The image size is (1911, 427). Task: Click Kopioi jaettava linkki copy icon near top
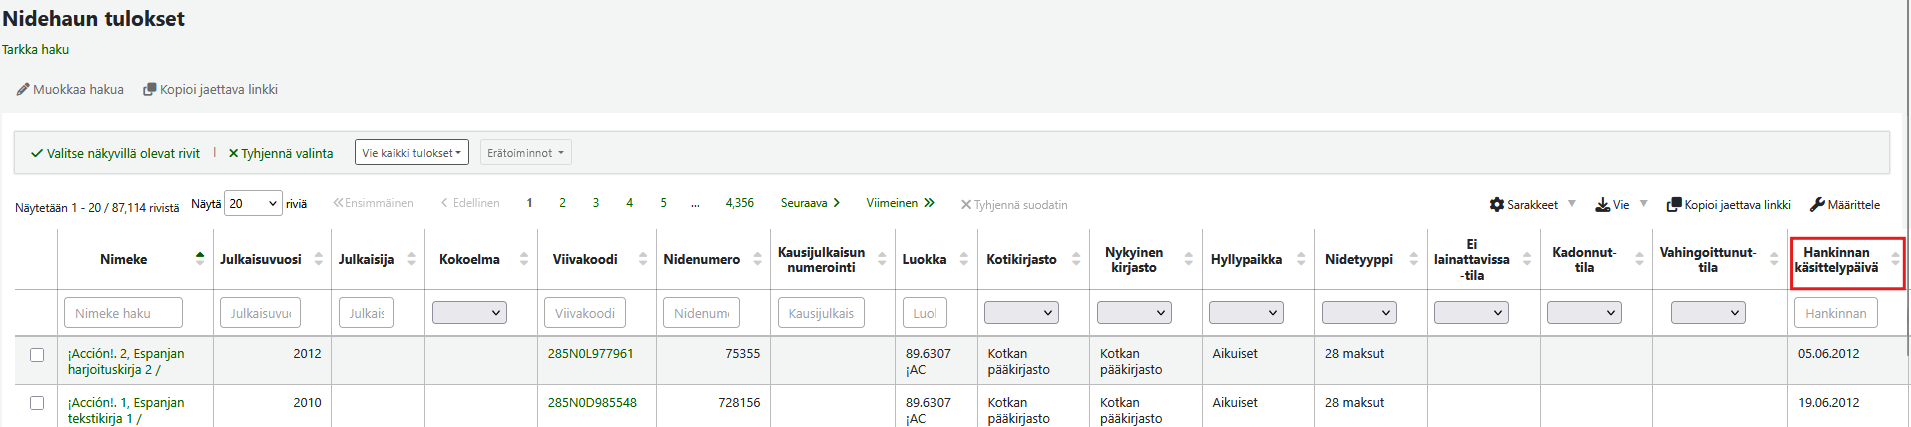(x=150, y=90)
